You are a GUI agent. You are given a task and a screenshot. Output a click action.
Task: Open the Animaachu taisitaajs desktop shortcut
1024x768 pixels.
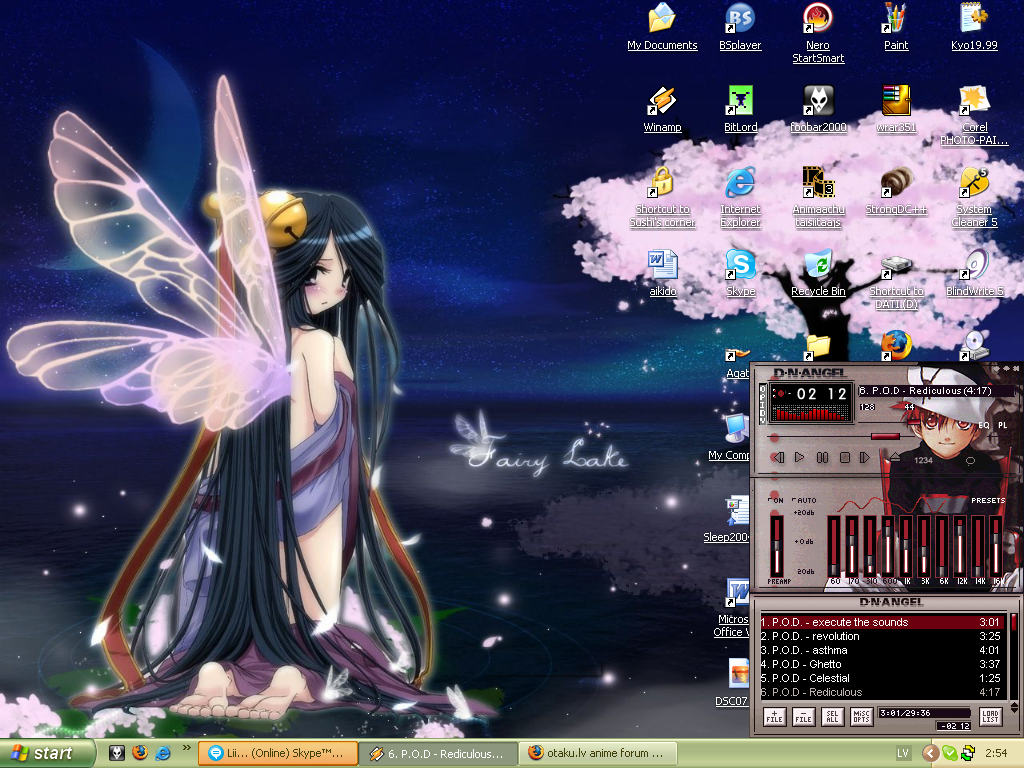[818, 197]
